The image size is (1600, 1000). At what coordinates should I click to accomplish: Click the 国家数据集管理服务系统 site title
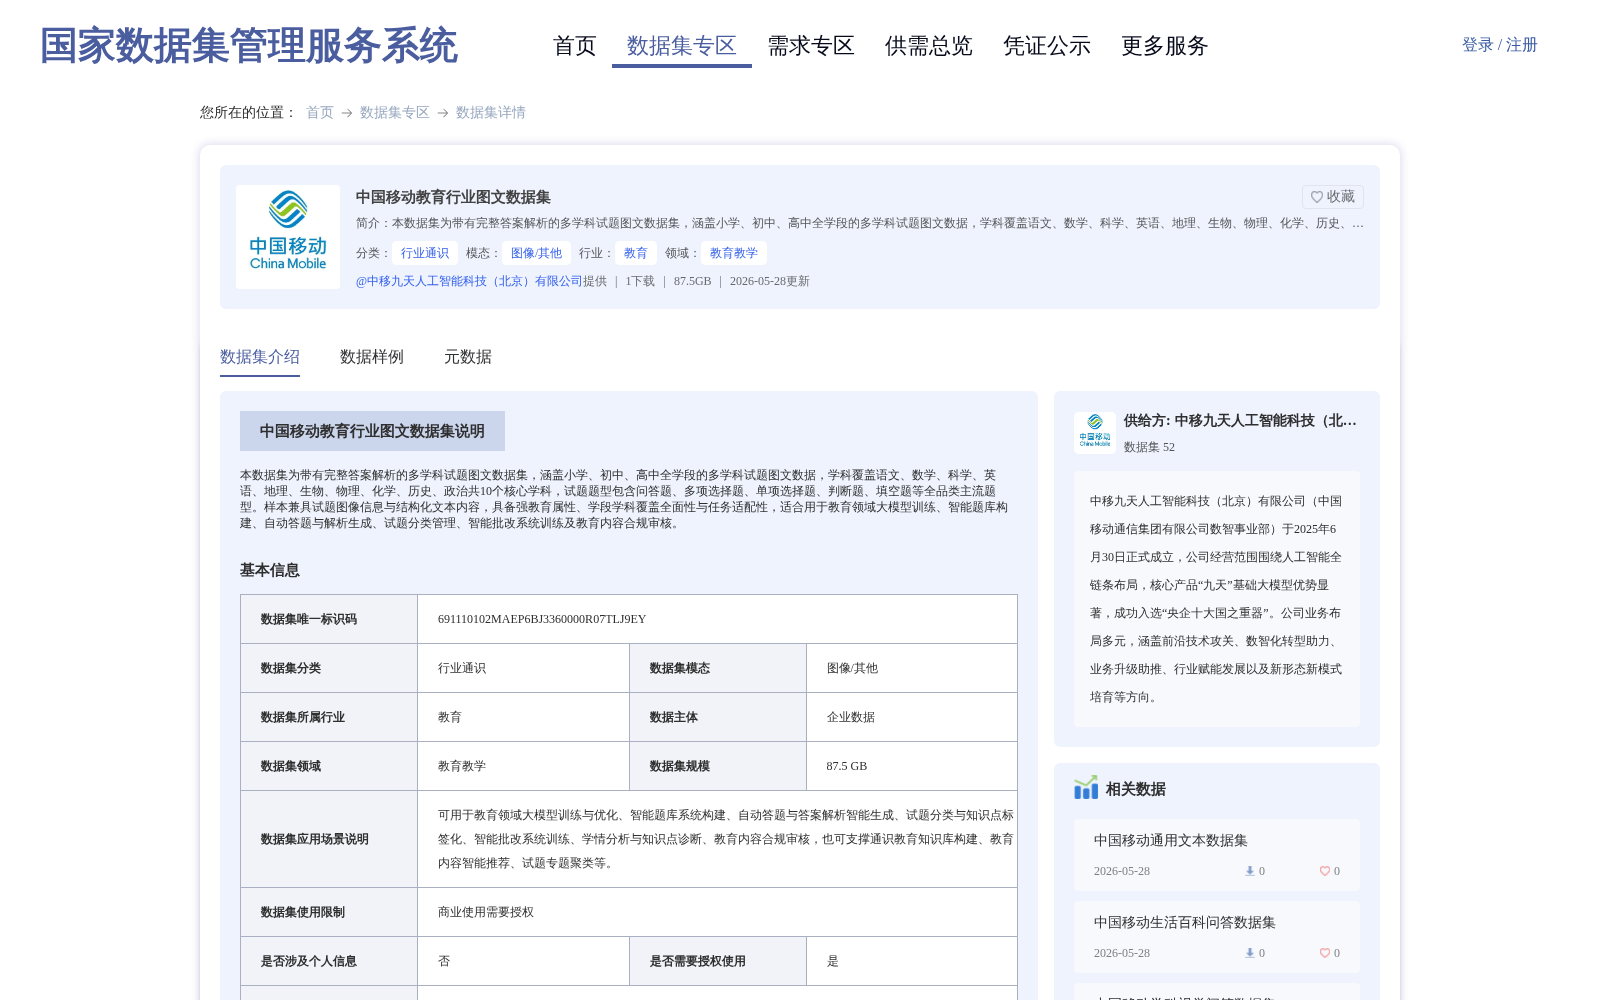[249, 46]
